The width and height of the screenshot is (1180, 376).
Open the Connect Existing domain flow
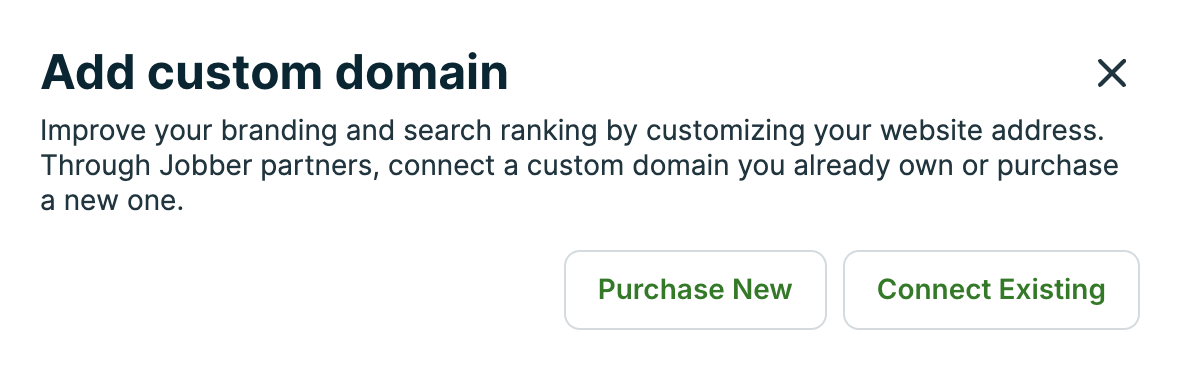tap(991, 290)
